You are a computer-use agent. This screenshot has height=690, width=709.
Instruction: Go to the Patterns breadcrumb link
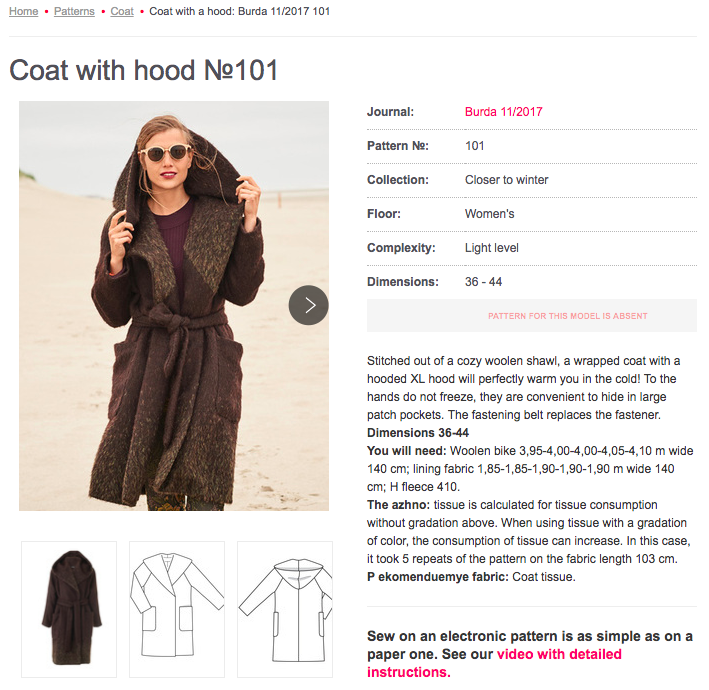click(x=74, y=11)
